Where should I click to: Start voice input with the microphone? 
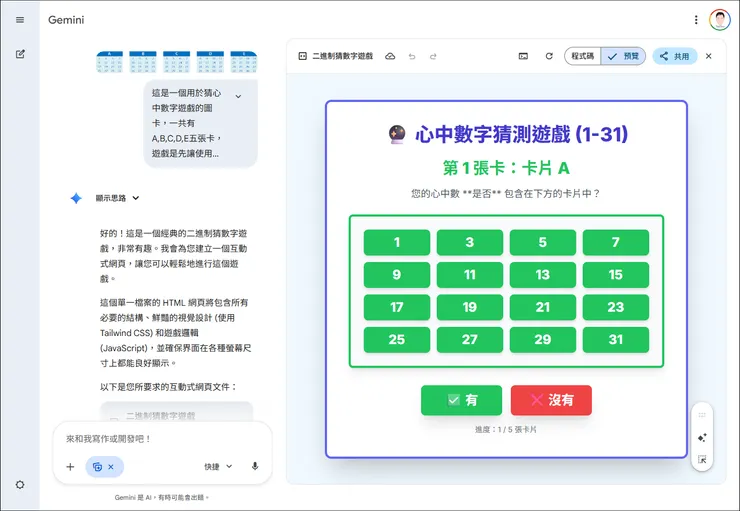[255, 467]
